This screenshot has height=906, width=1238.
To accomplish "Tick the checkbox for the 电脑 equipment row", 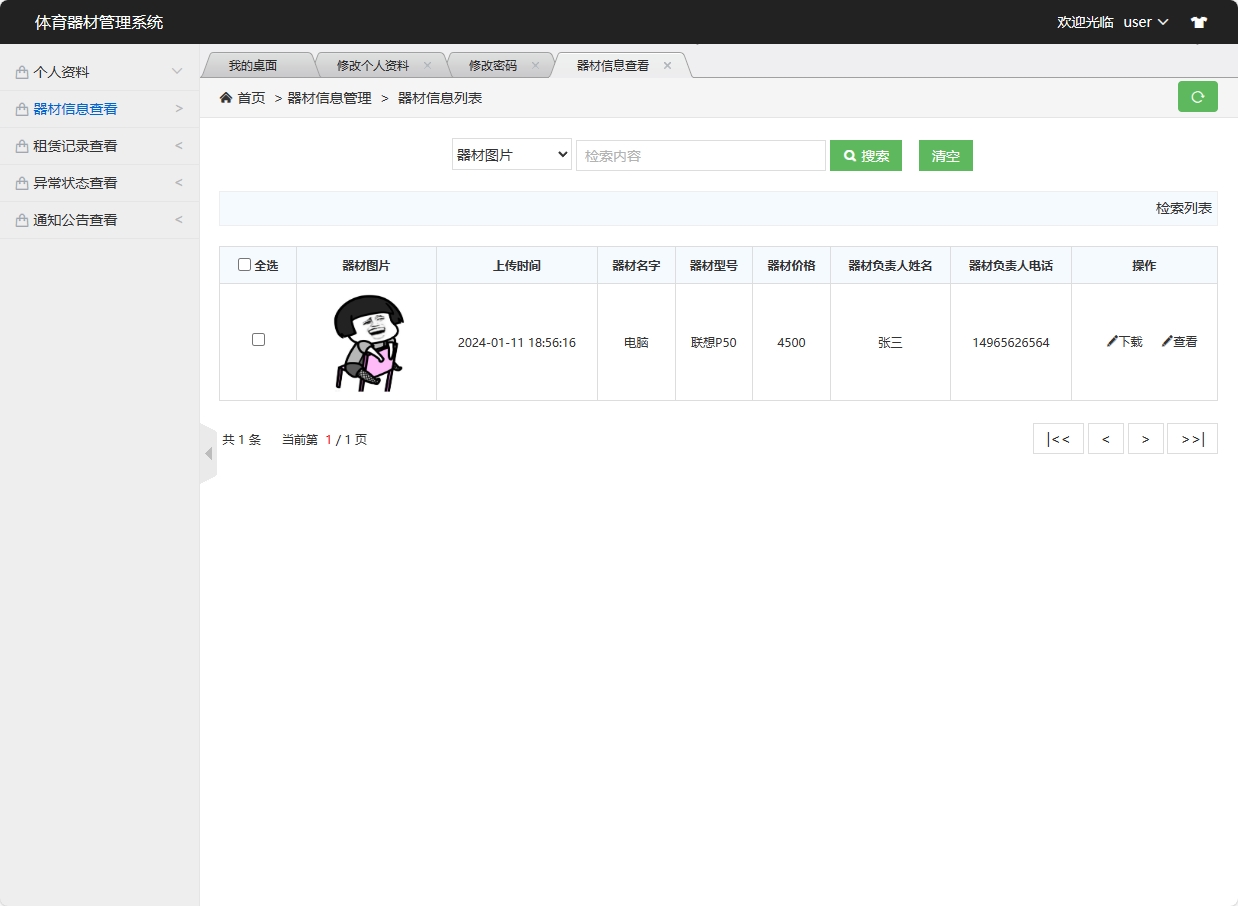I will click(x=258, y=339).
